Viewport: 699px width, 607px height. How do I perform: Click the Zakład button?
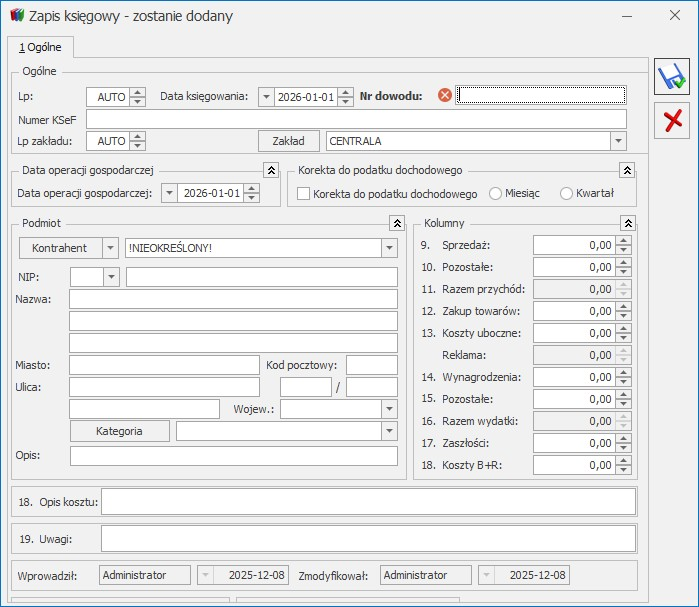tap(288, 141)
